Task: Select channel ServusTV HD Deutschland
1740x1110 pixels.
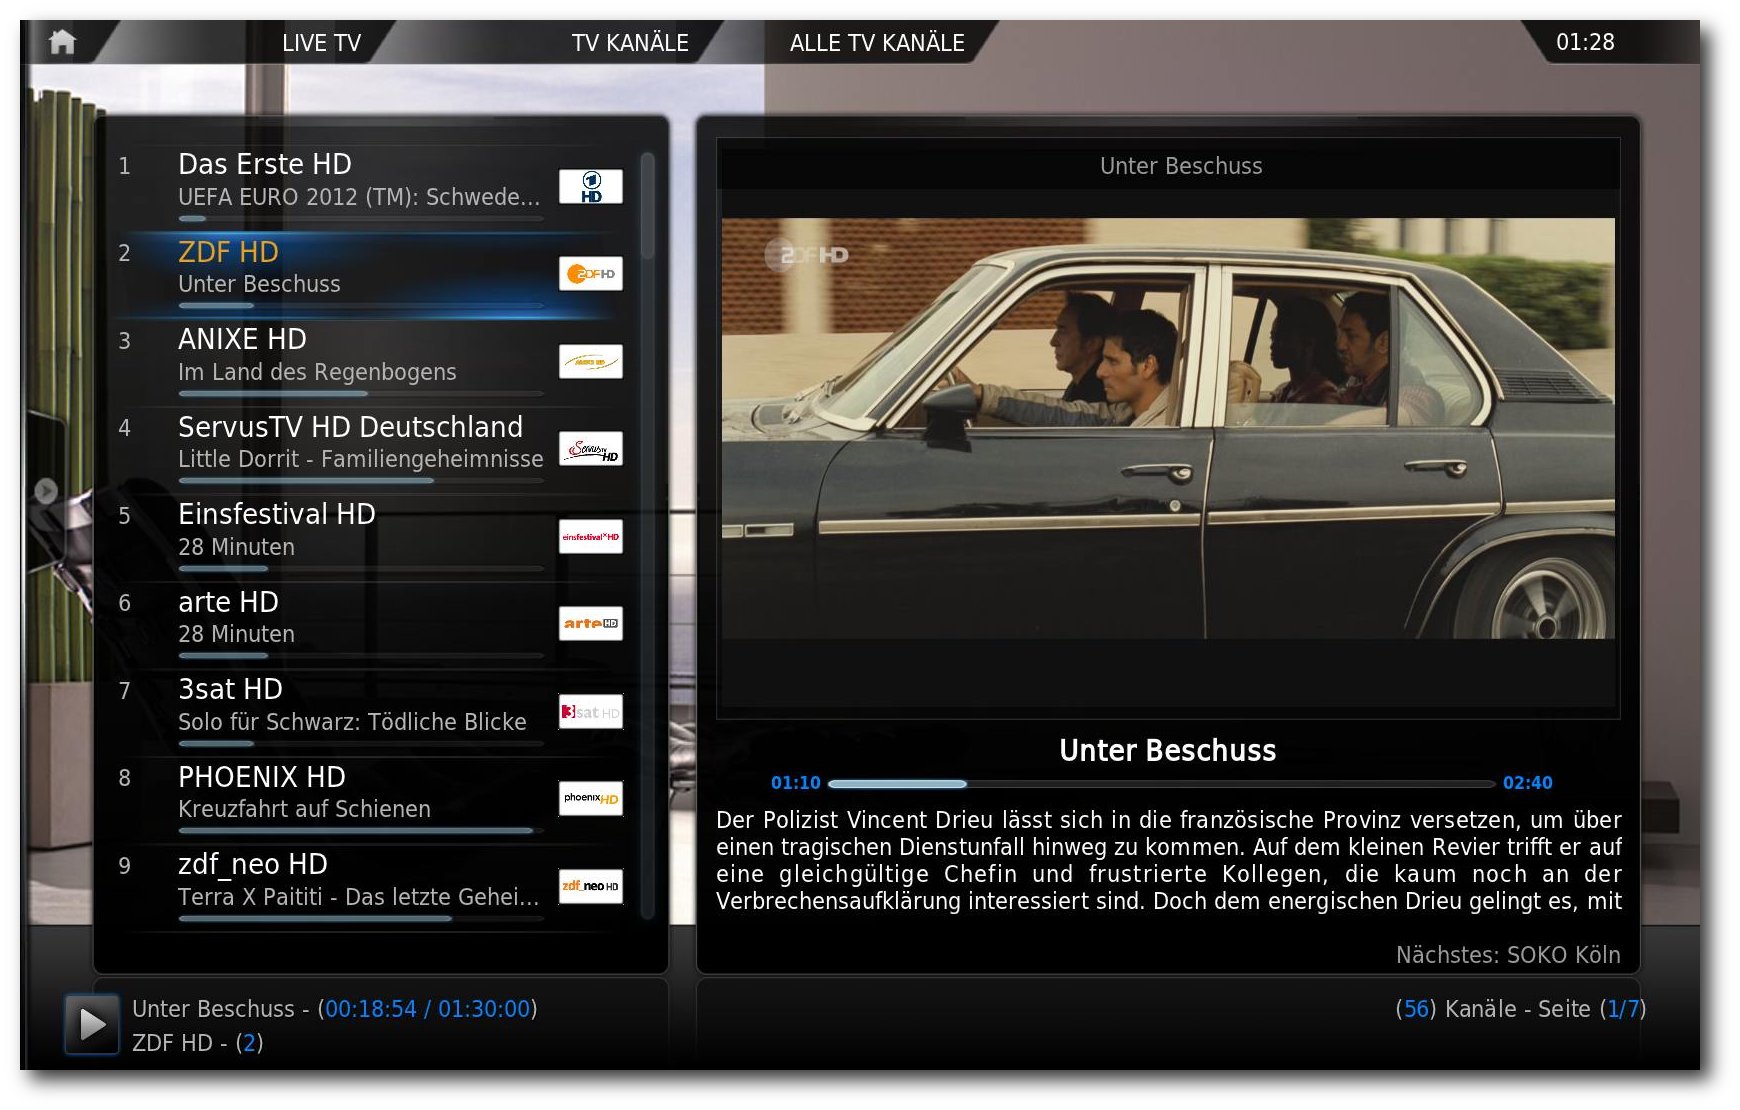Action: (370, 448)
